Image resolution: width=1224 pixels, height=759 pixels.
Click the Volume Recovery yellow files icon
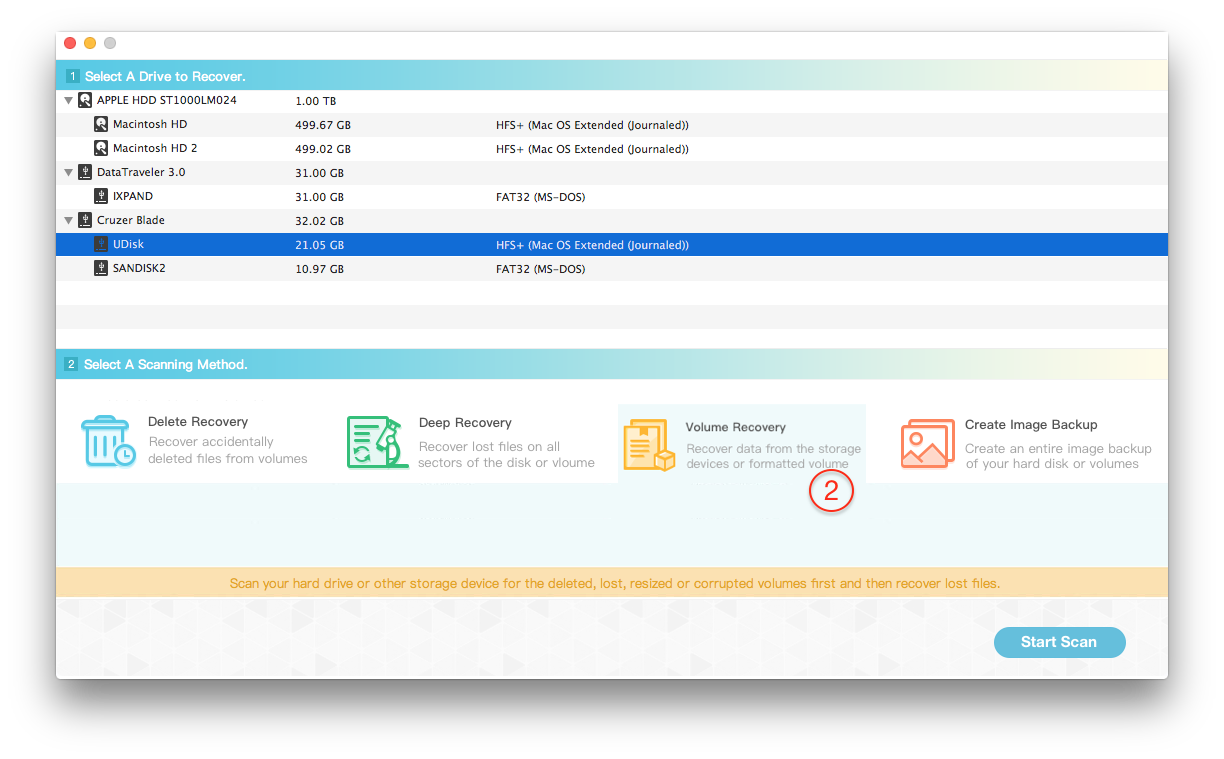click(x=648, y=445)
